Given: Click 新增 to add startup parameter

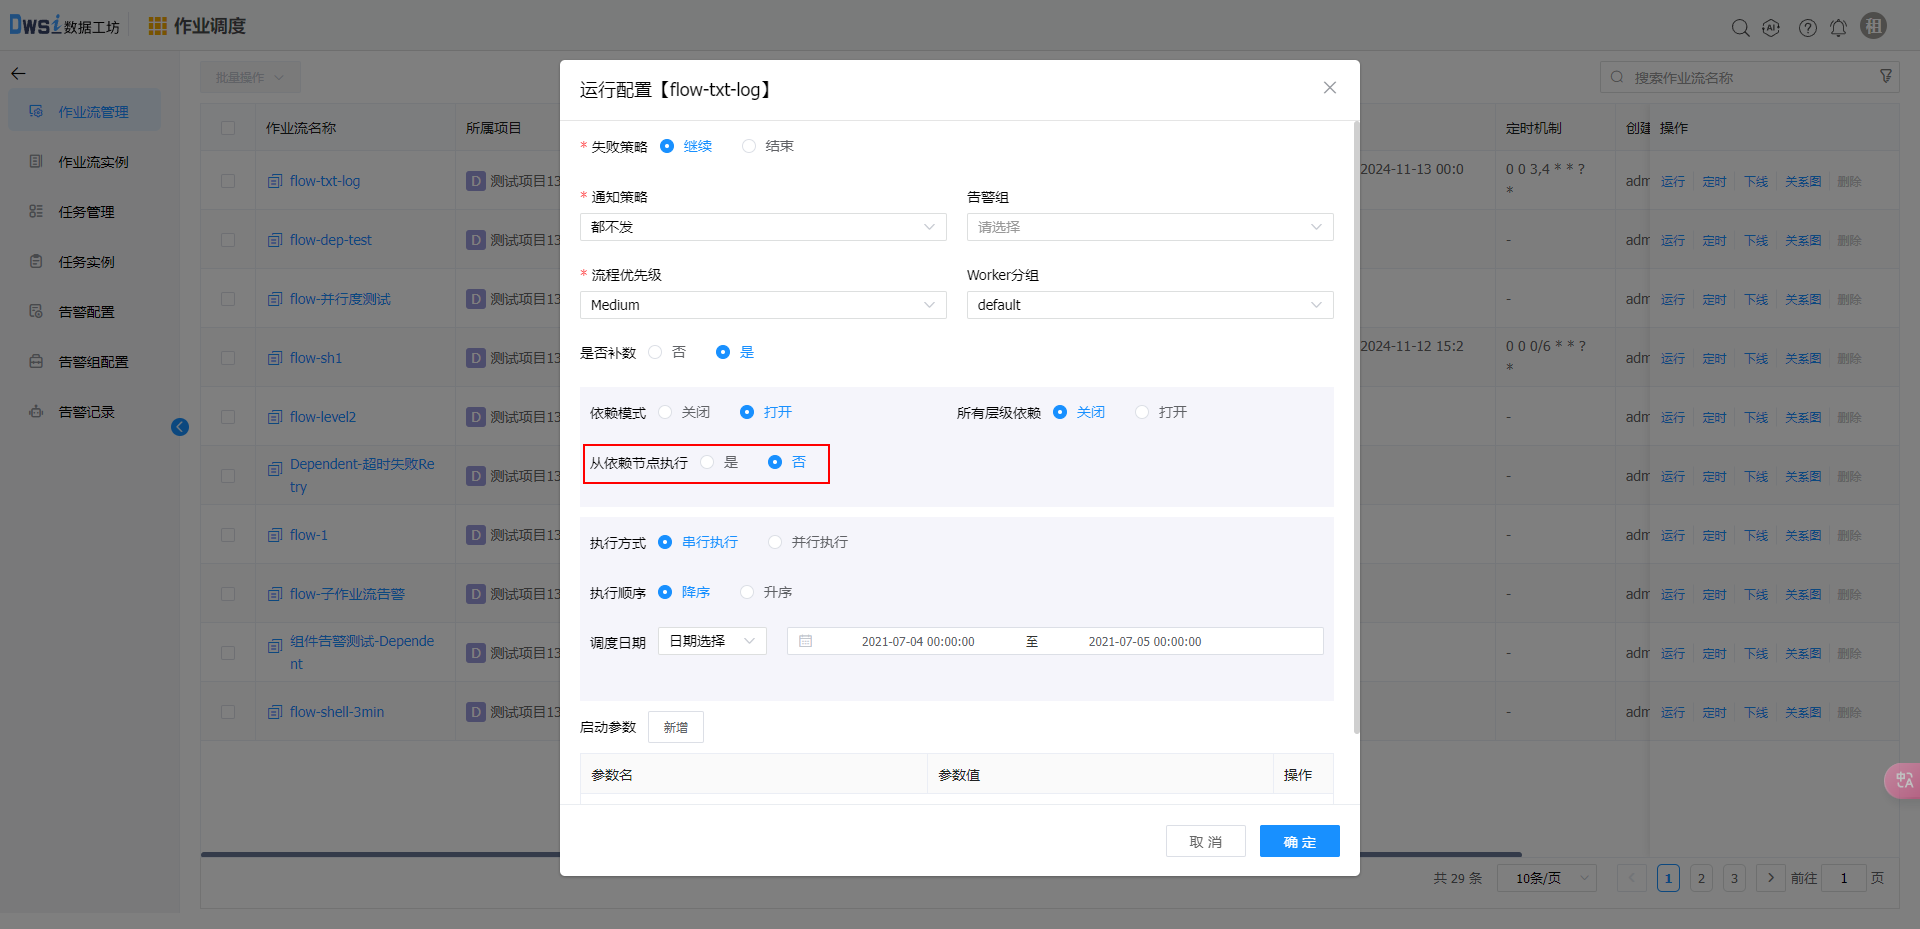Looking at the screenshot, I should click(675, 727).
